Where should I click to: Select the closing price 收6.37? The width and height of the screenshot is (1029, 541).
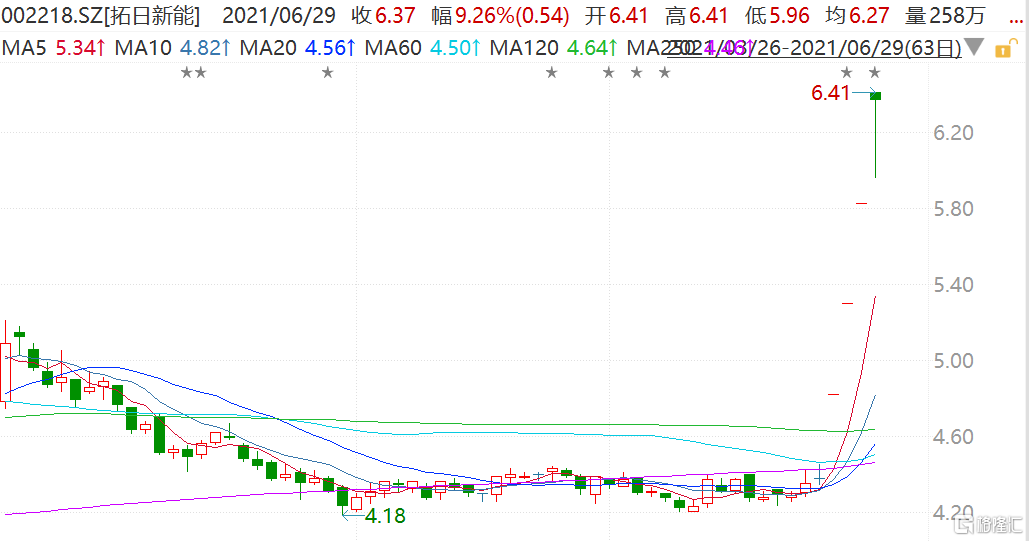[x=383, y=15]
